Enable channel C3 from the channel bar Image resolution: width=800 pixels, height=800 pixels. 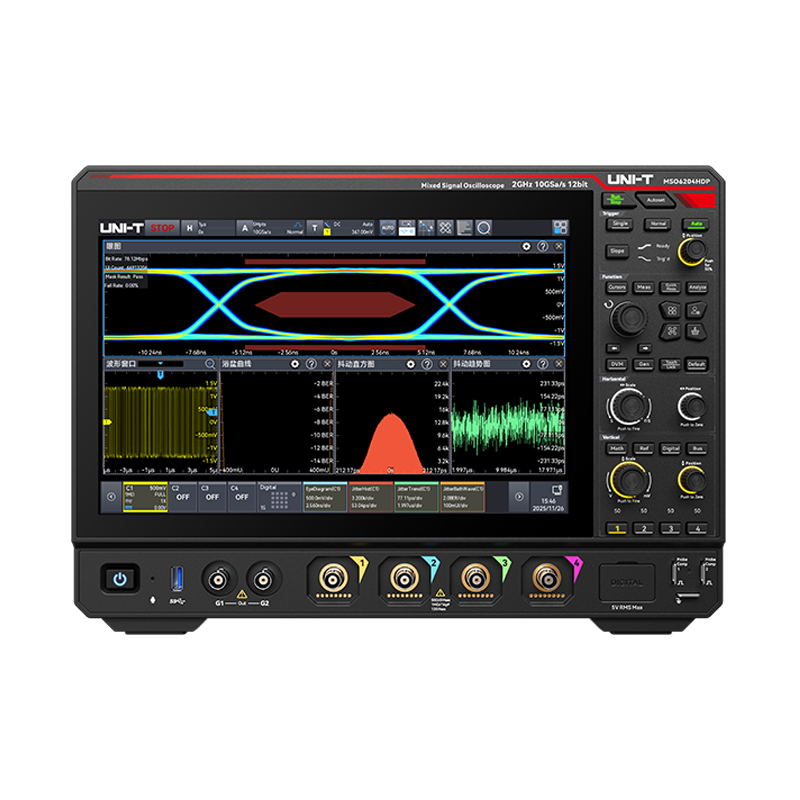(x=212, y=495)
